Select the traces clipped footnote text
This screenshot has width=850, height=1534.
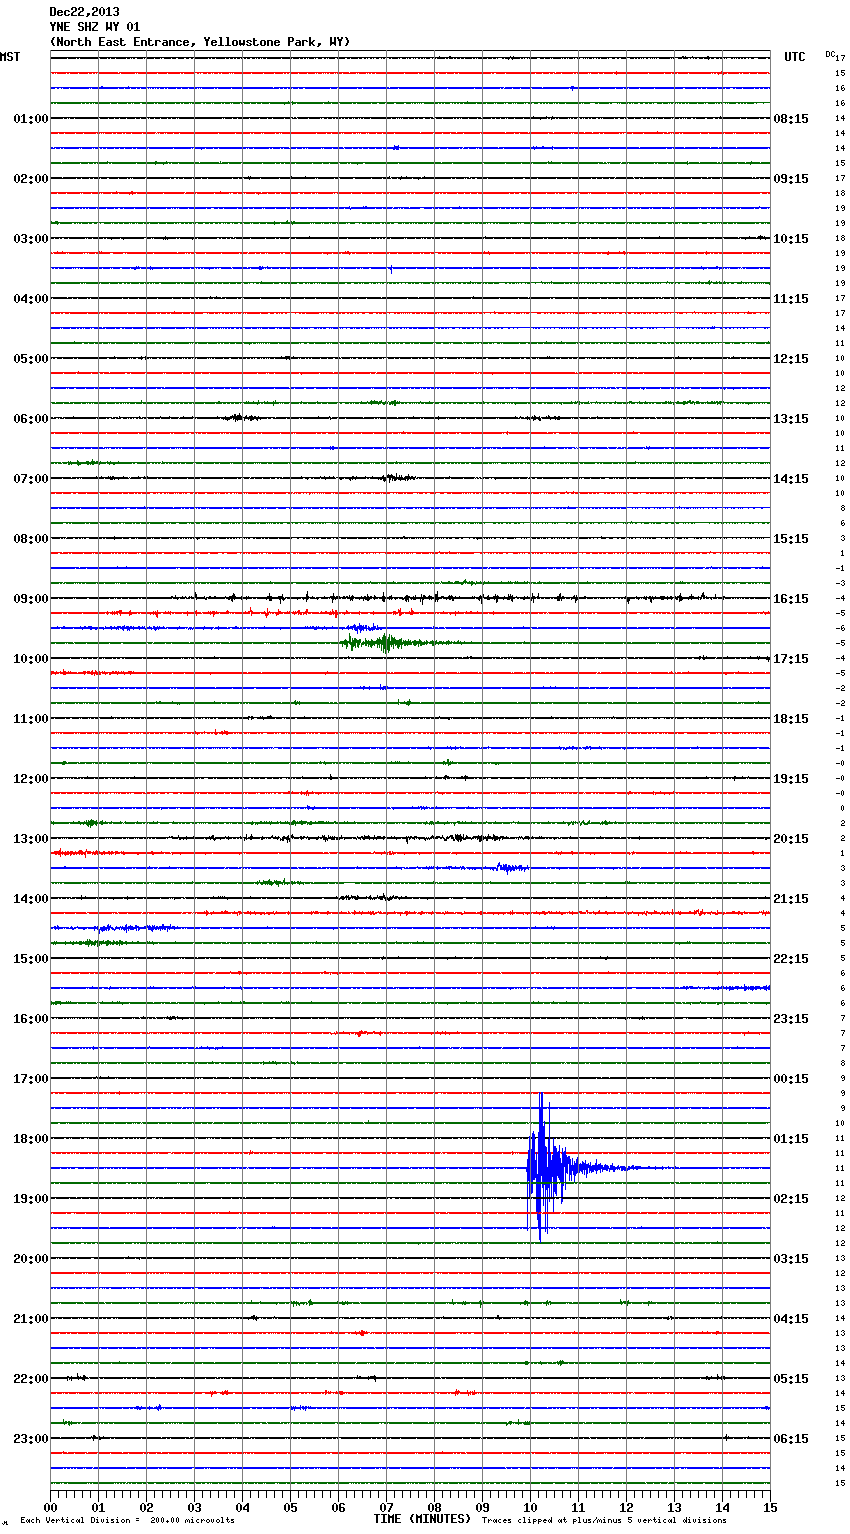(x=604, y=1521)
